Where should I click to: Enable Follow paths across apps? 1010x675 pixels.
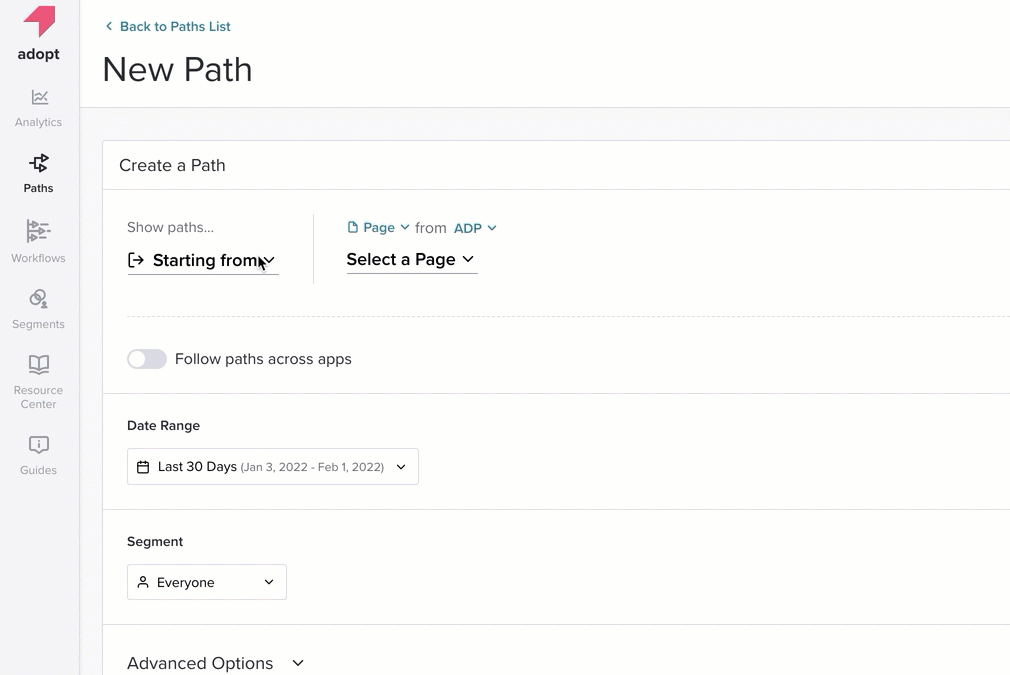[x=146, y=358]
